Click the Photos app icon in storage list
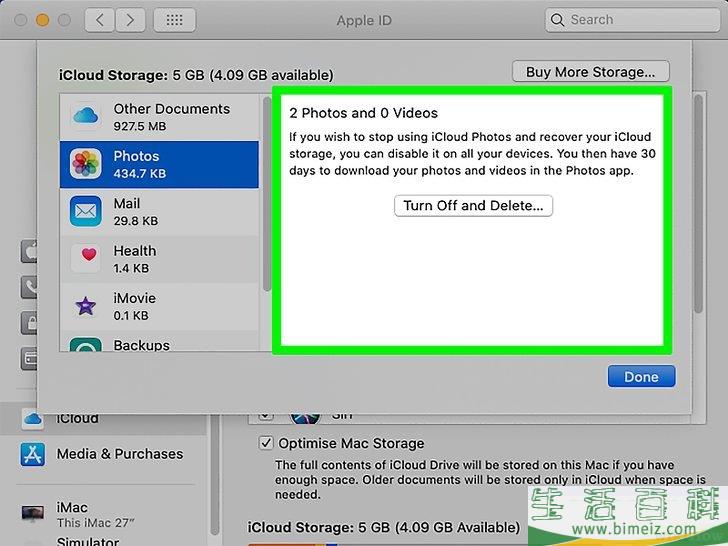 pyautogui.click(x=85, y=163)
